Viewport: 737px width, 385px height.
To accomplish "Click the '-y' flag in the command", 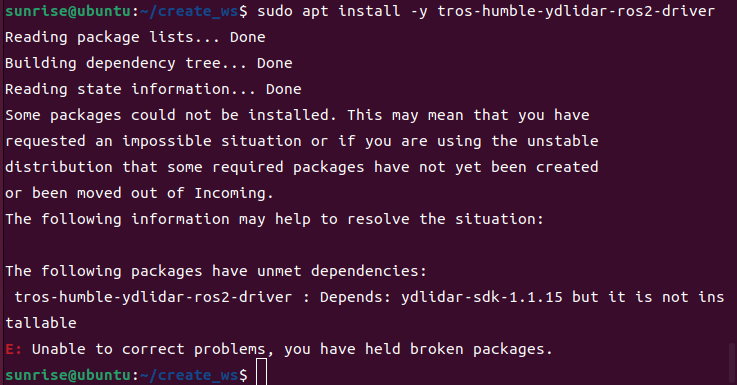I will click(x=419, y=11).
